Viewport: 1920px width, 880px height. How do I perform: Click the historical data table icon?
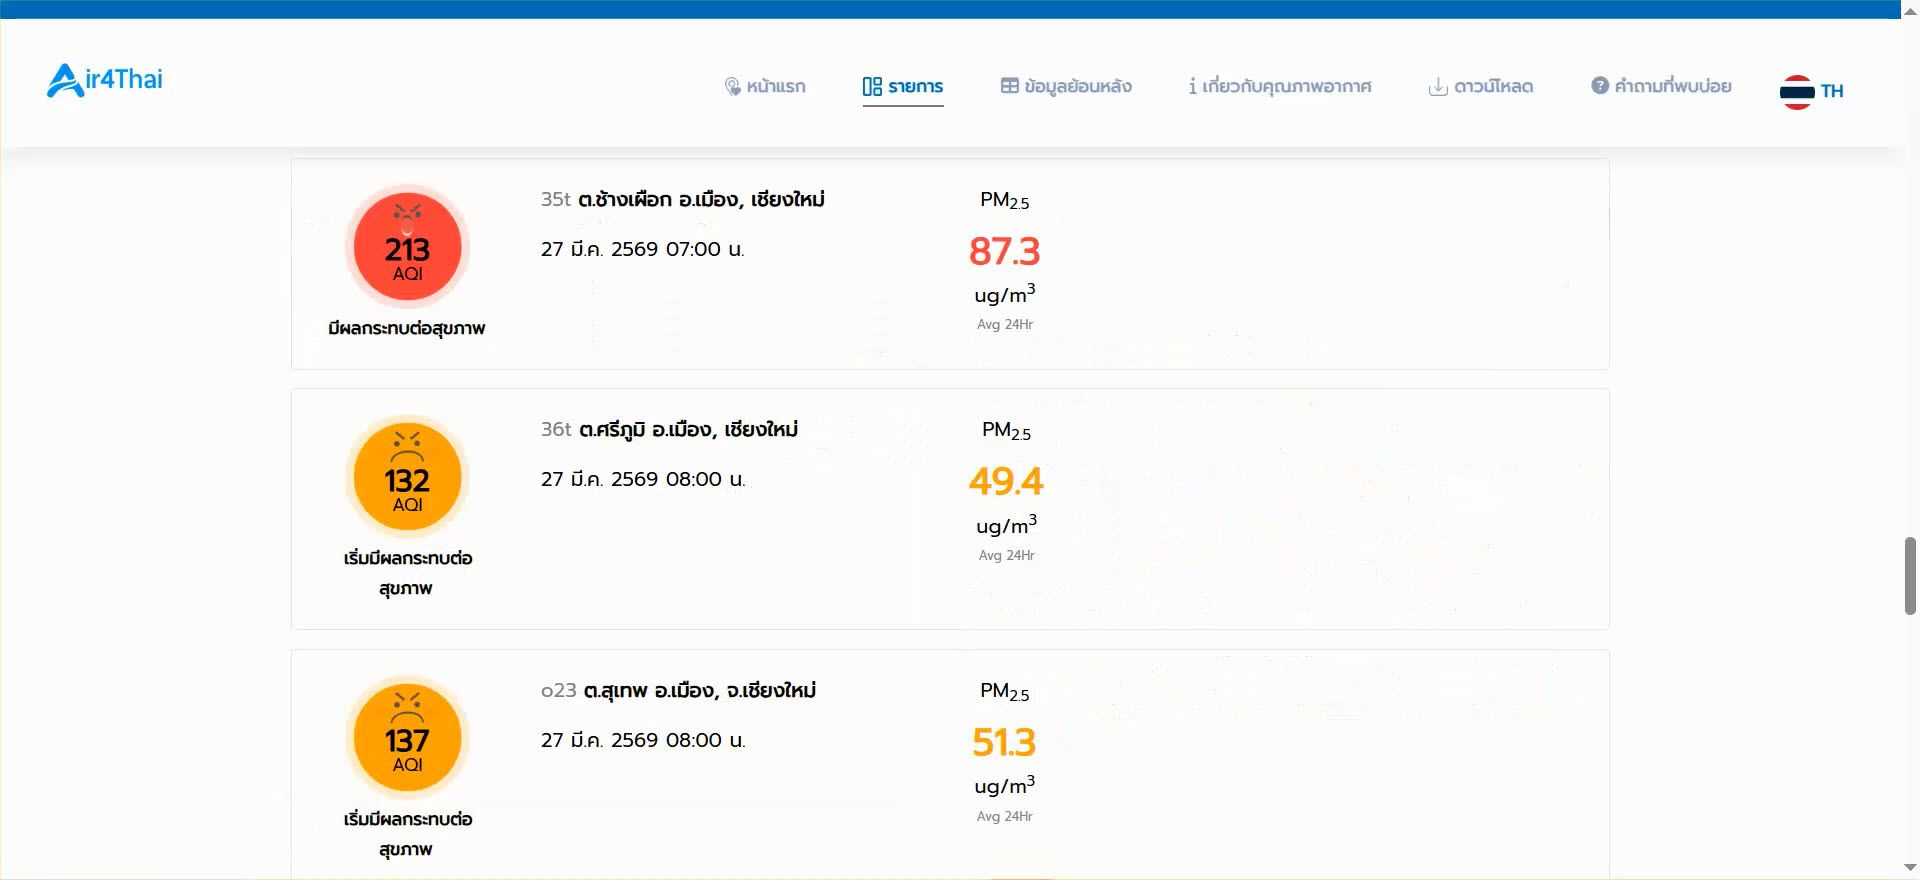[1010, 86]
